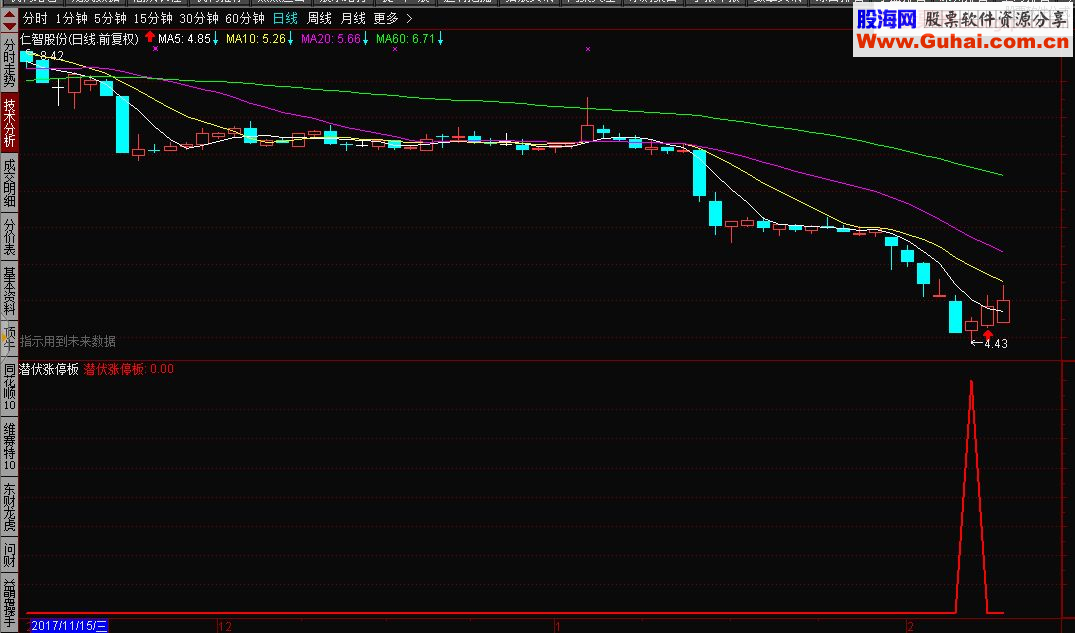Click the 8.42 high price label
This screenshot has width=1075, height=633.
(x=51, y=56)
